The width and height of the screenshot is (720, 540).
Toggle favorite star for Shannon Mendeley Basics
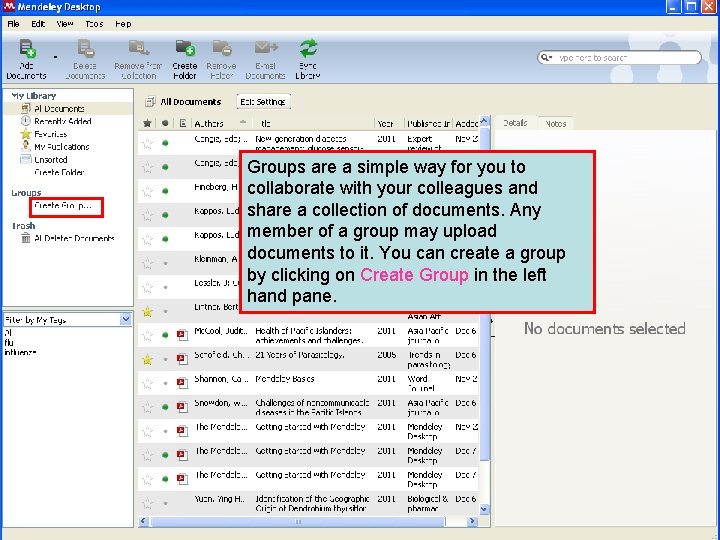147,383
